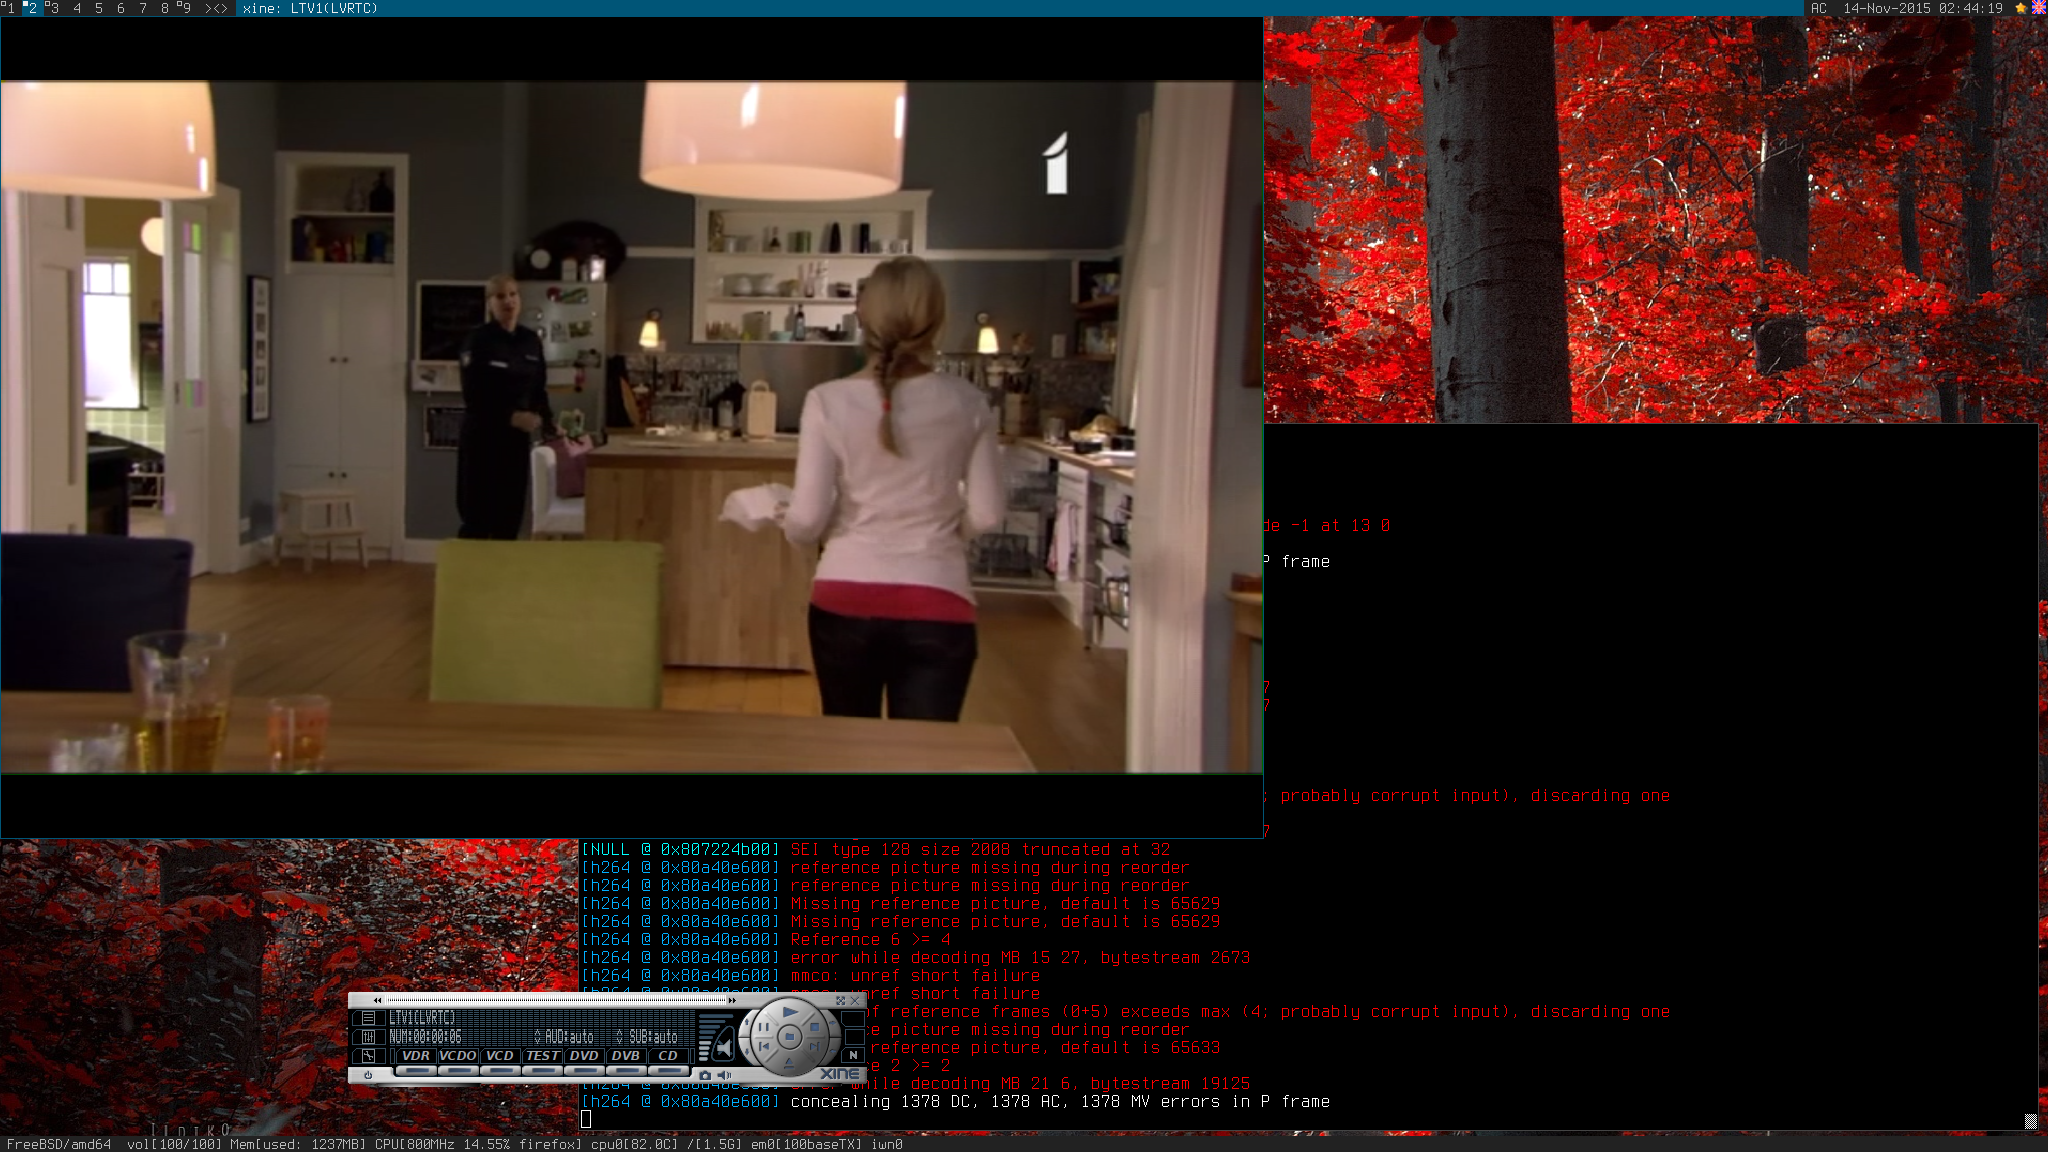Switch to workspace 5 tag
Image resolution: width=2048 pixels, height=1152 pixels.
tap(99, 8)
